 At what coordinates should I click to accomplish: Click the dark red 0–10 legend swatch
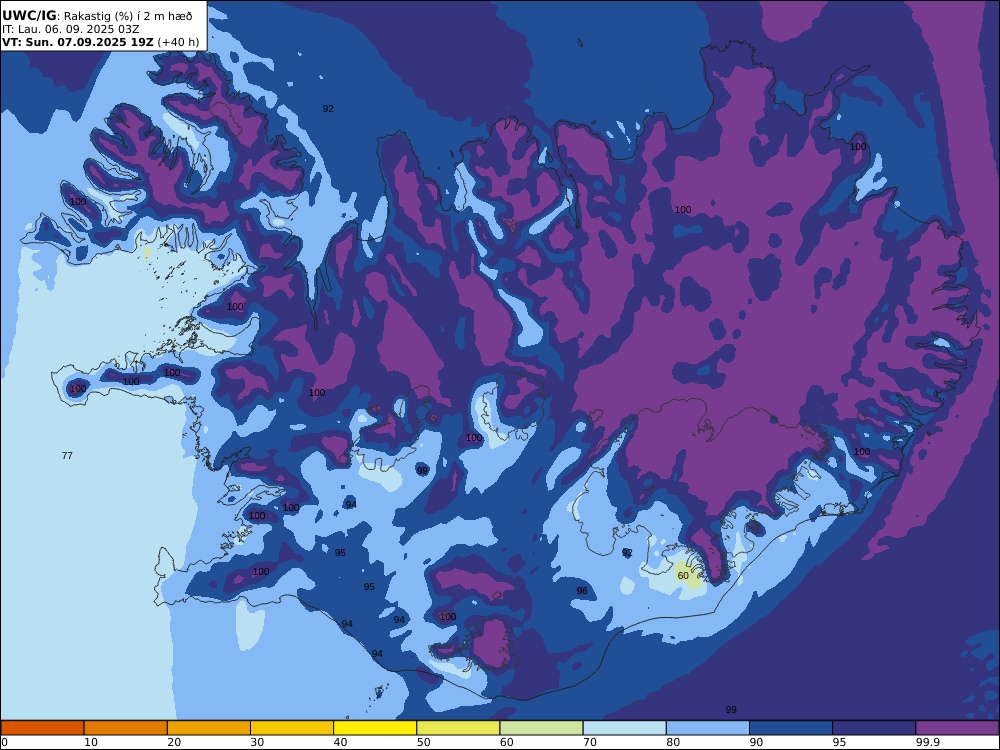click(42, 728)
